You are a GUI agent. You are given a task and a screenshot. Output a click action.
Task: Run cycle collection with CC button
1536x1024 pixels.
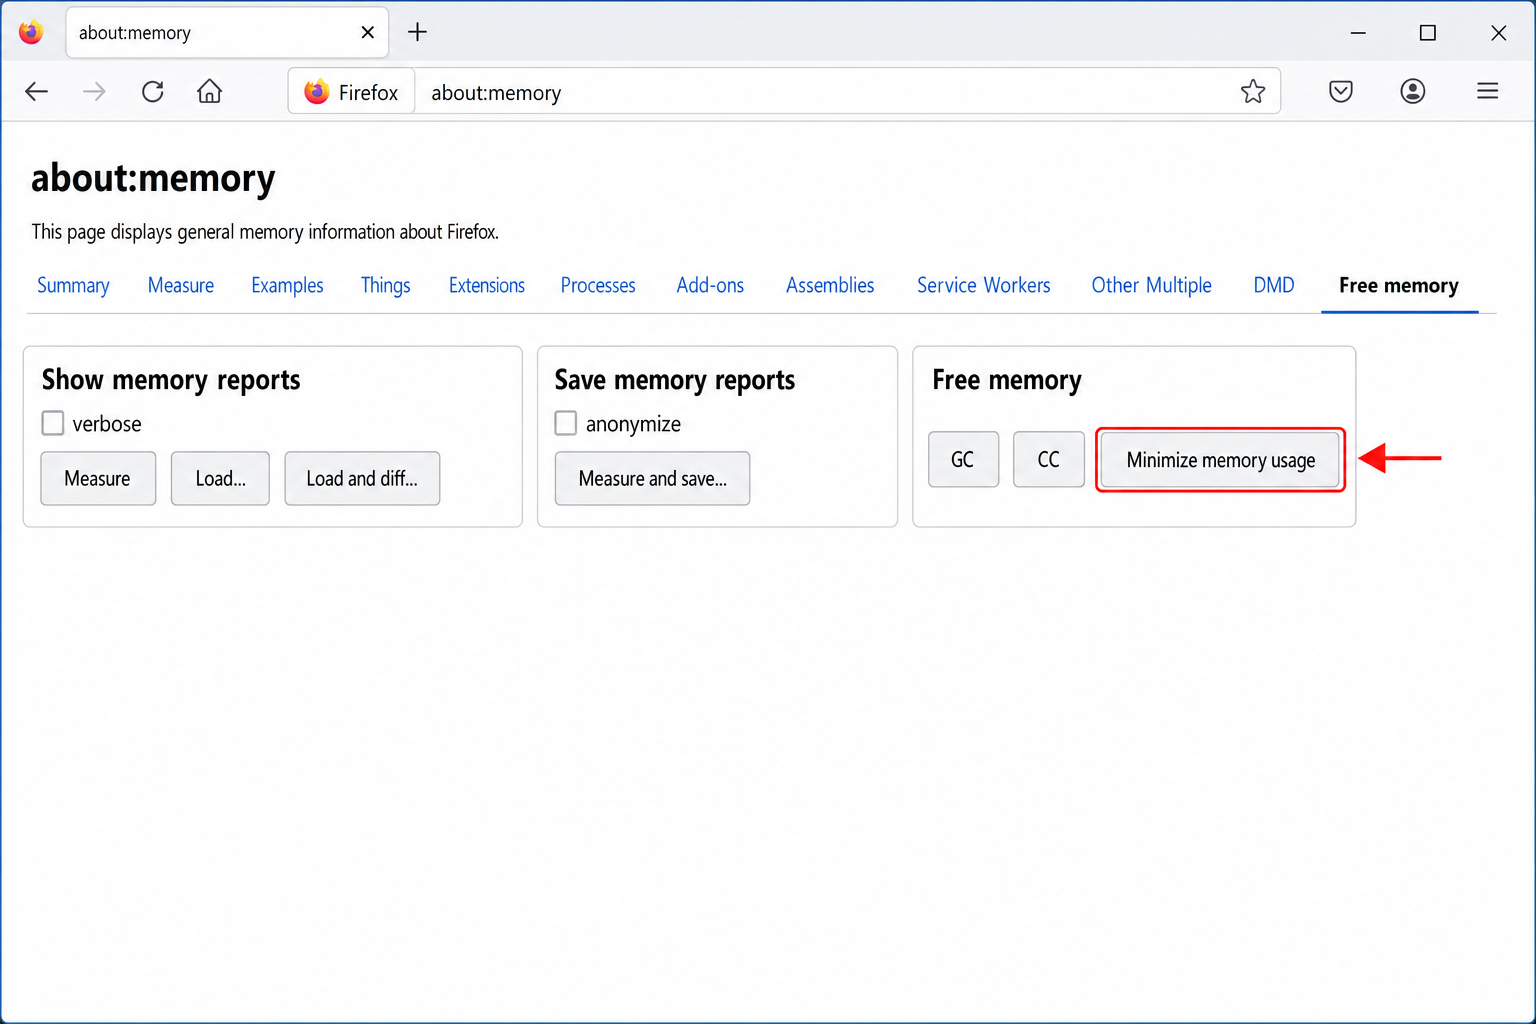click(x=1048, y=459)
